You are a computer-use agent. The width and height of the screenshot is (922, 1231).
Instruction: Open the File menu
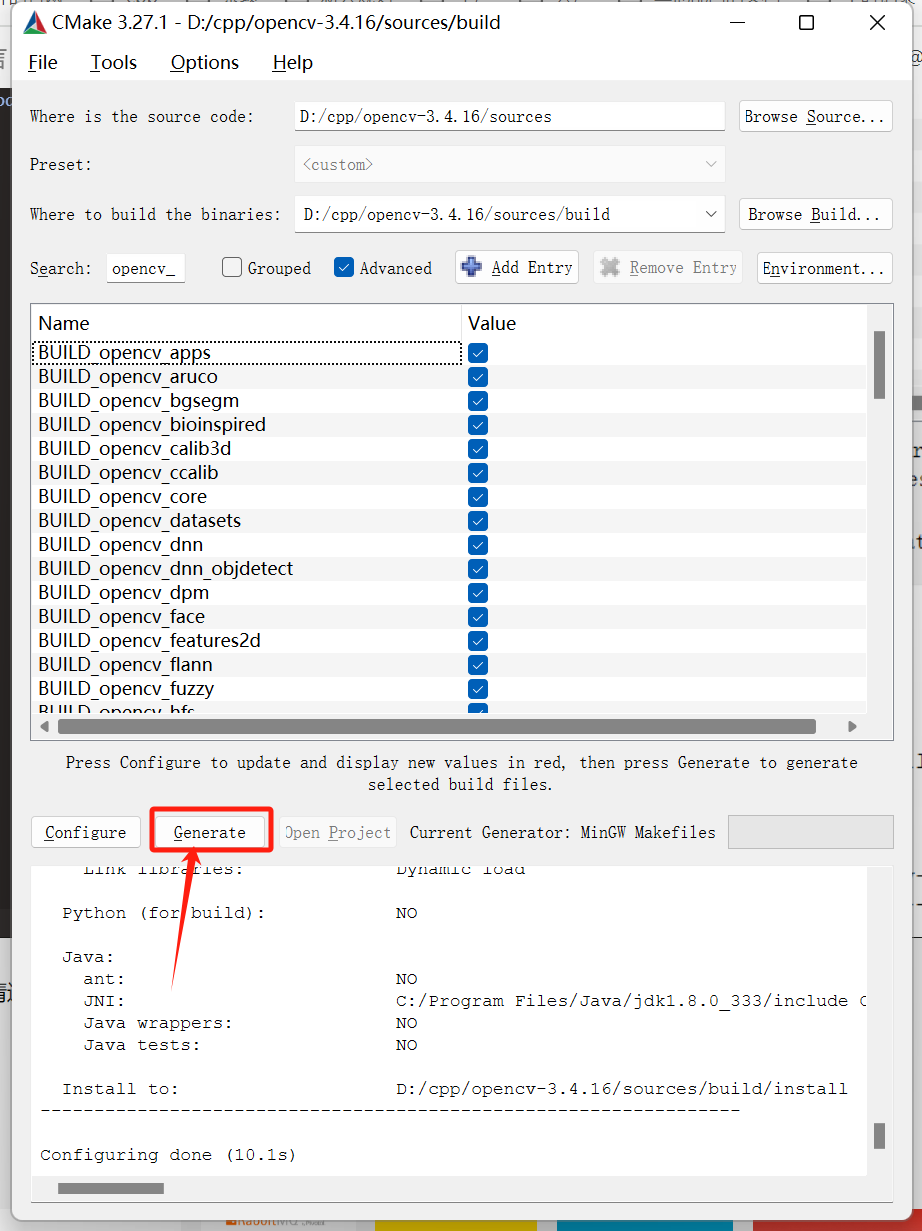pyautogui.click(x=43, y=62)
